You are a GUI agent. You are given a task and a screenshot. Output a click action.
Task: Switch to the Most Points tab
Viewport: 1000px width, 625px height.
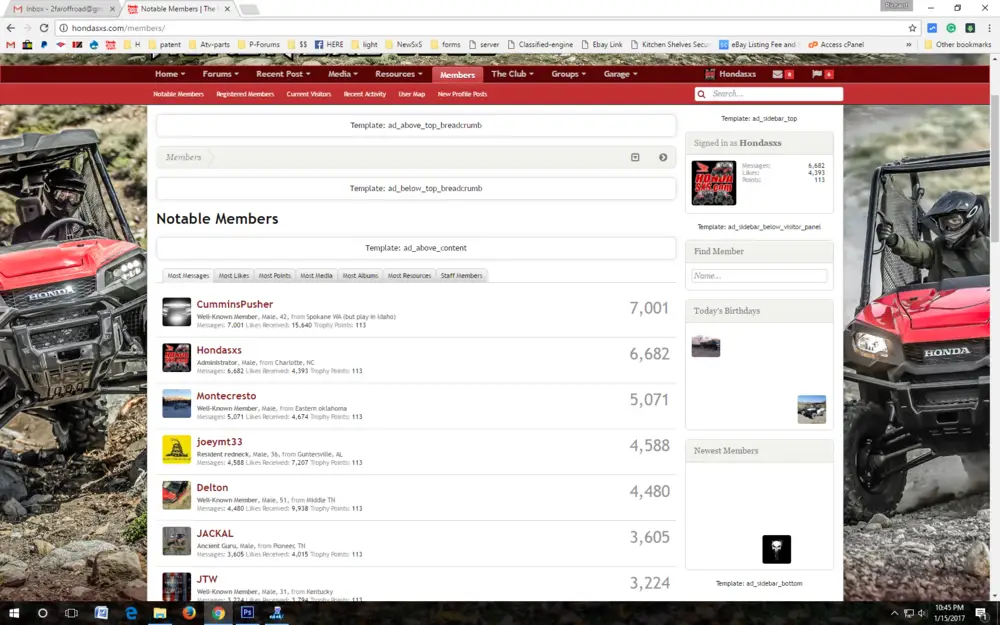[x=274, y=276]
